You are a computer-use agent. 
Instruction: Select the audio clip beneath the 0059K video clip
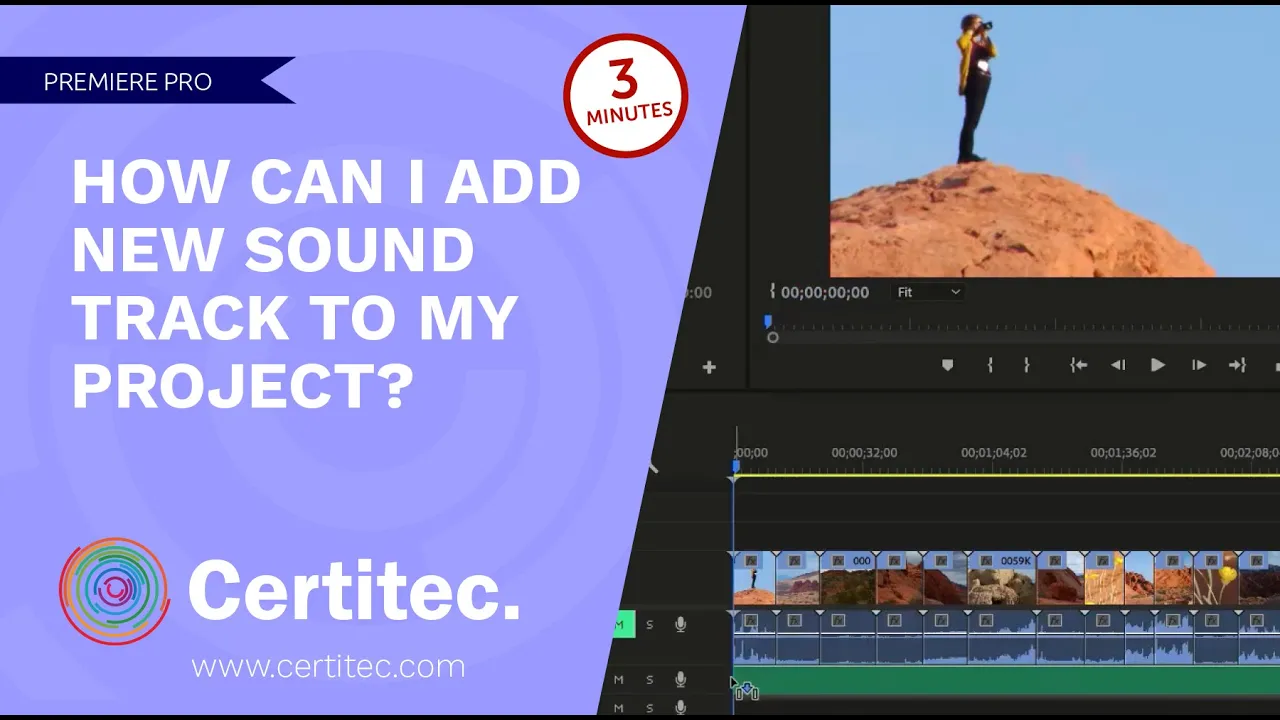[1002, 638]
